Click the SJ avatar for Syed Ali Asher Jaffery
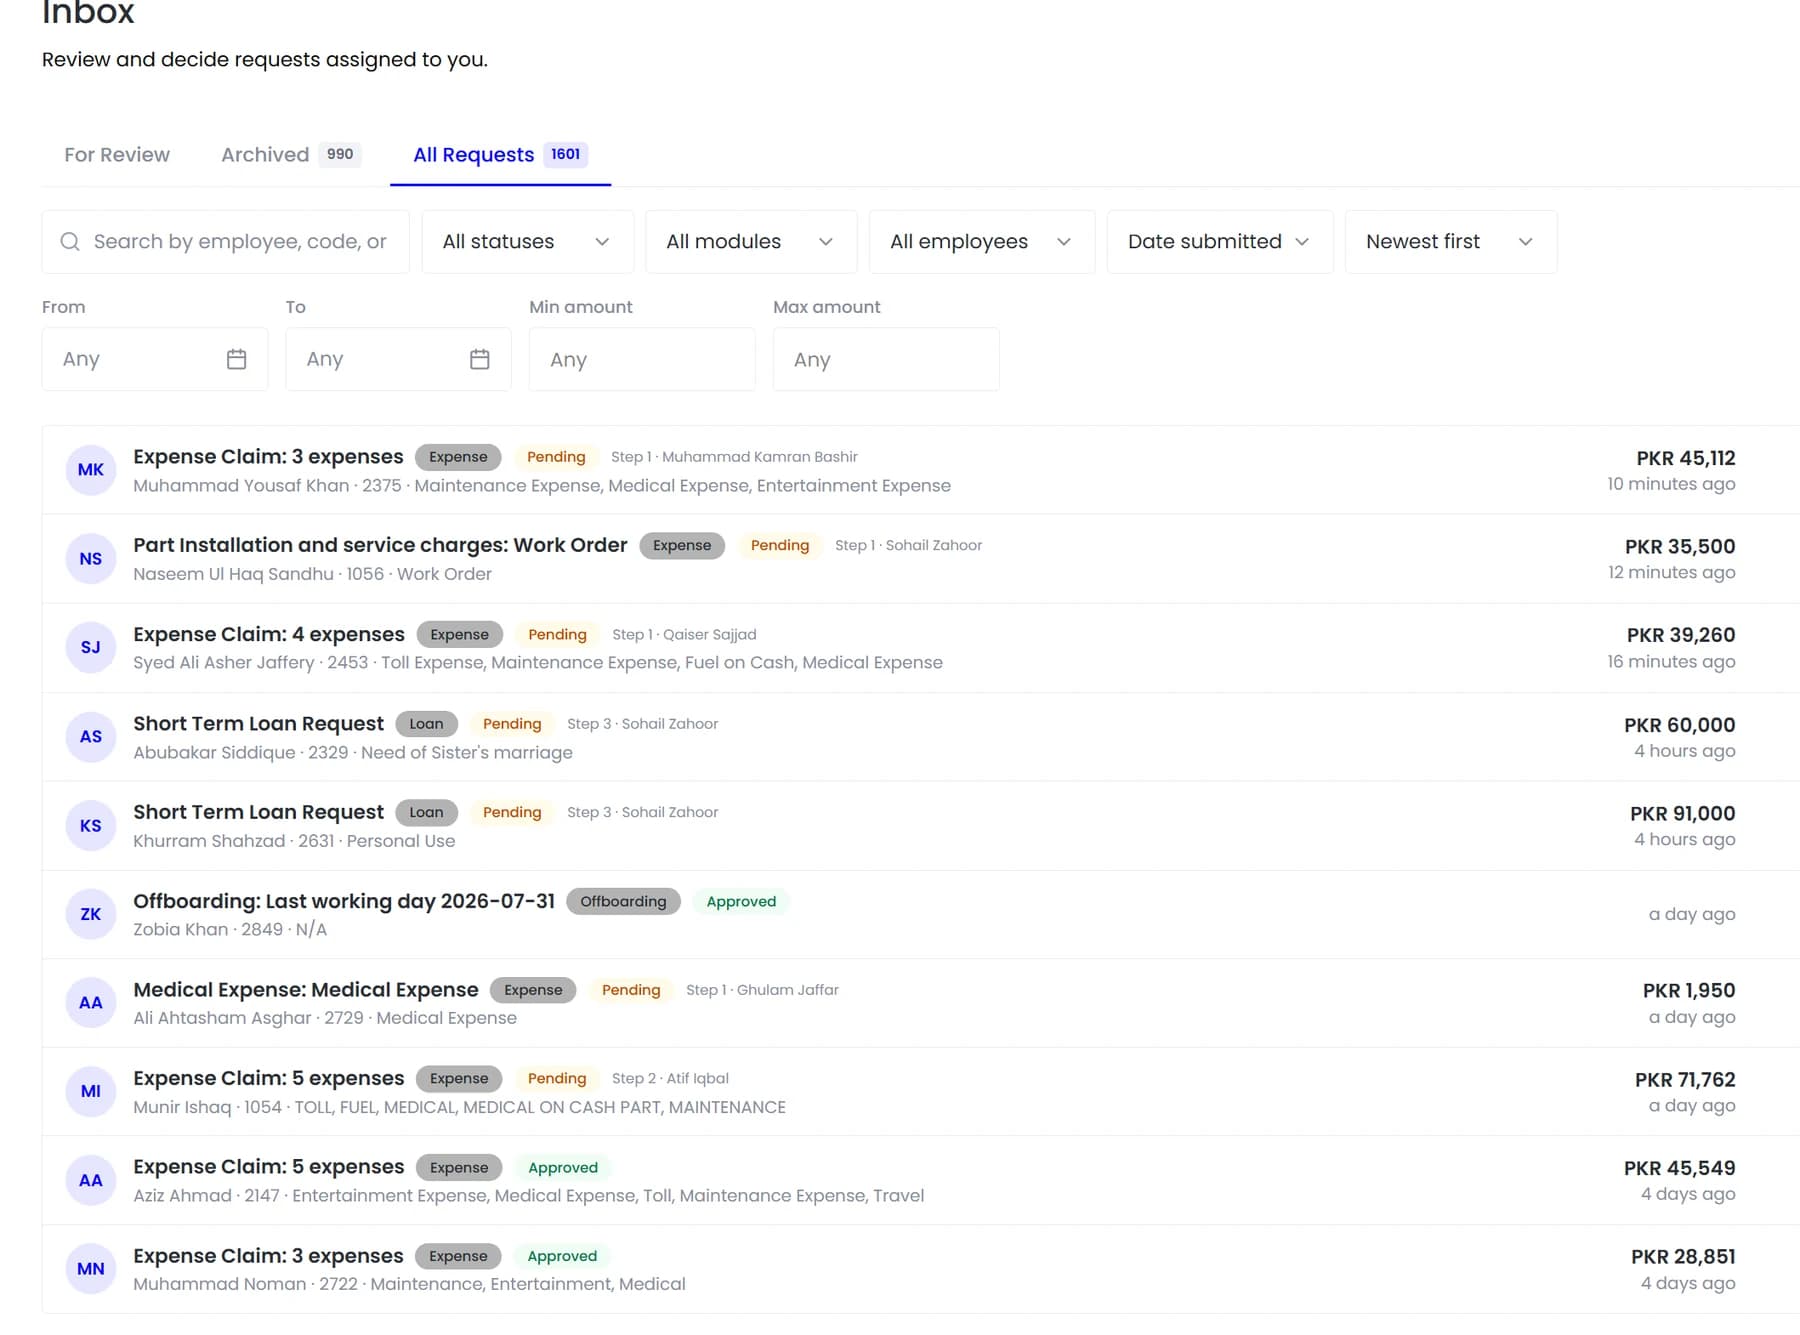The image size is (1800, 1335). (91, 648)
